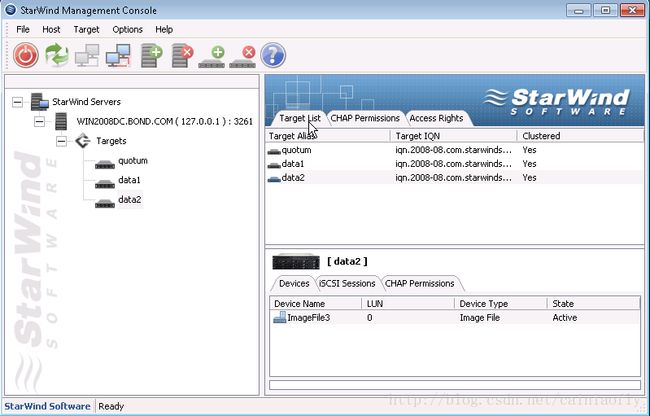Click the green Refresh arrows icon
This screenshot has width=650, height=416.
57,55
